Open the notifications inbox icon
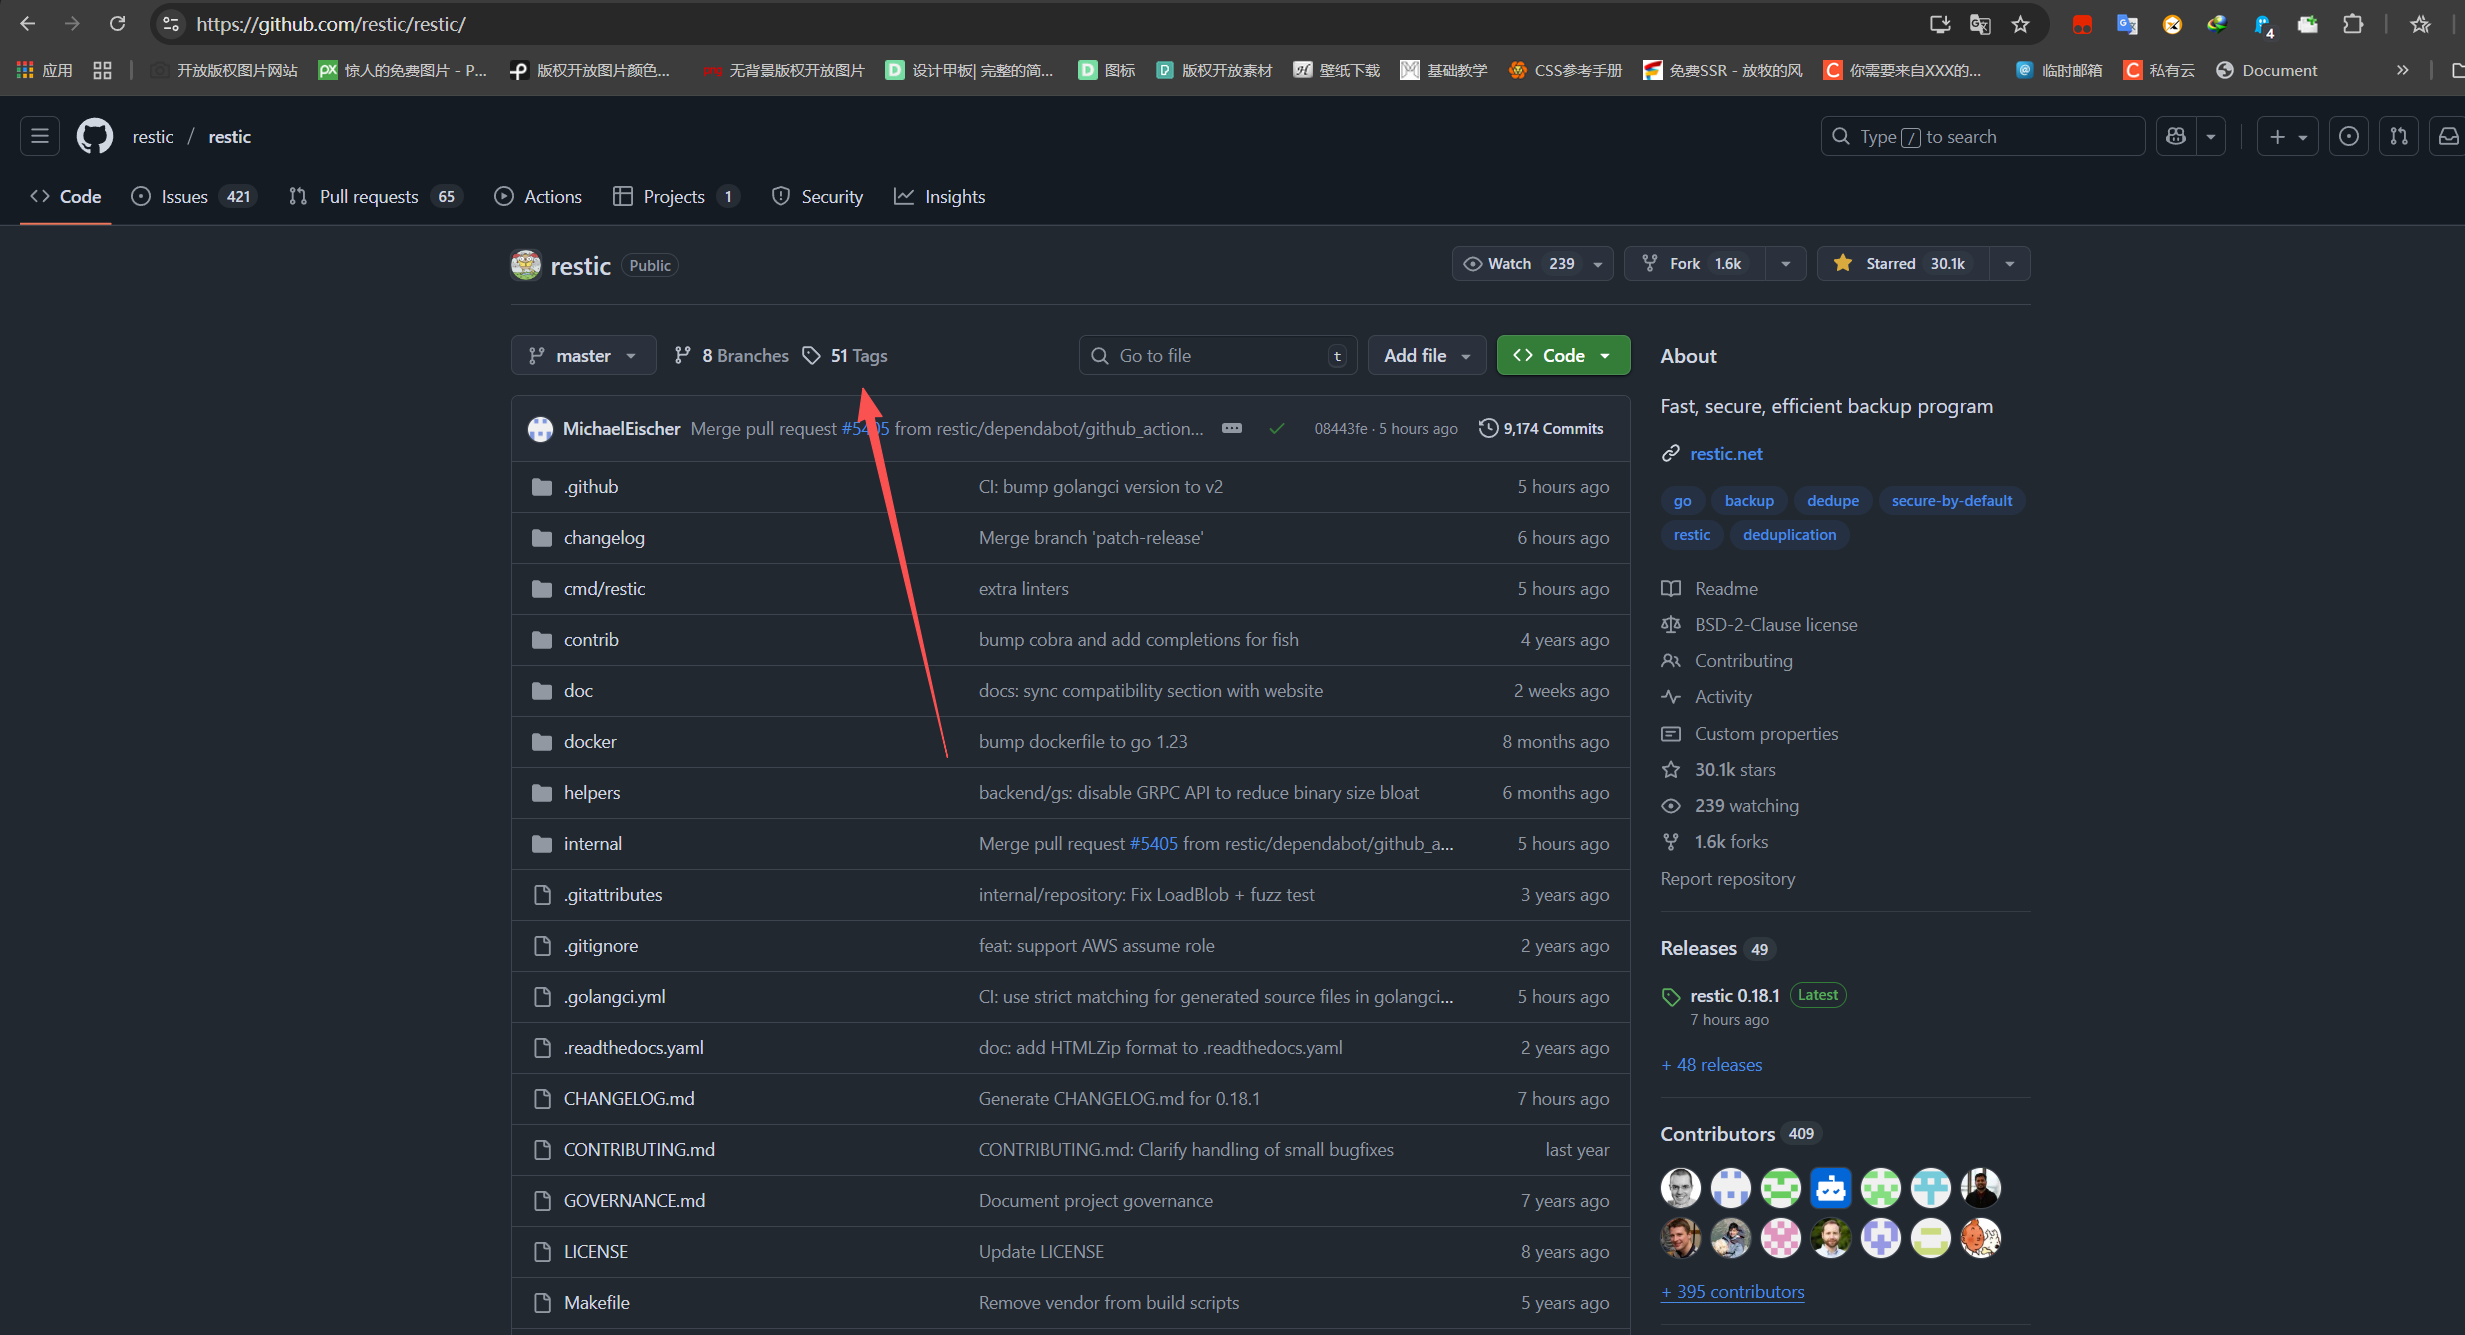2465x1335 pixels. 2448,137
